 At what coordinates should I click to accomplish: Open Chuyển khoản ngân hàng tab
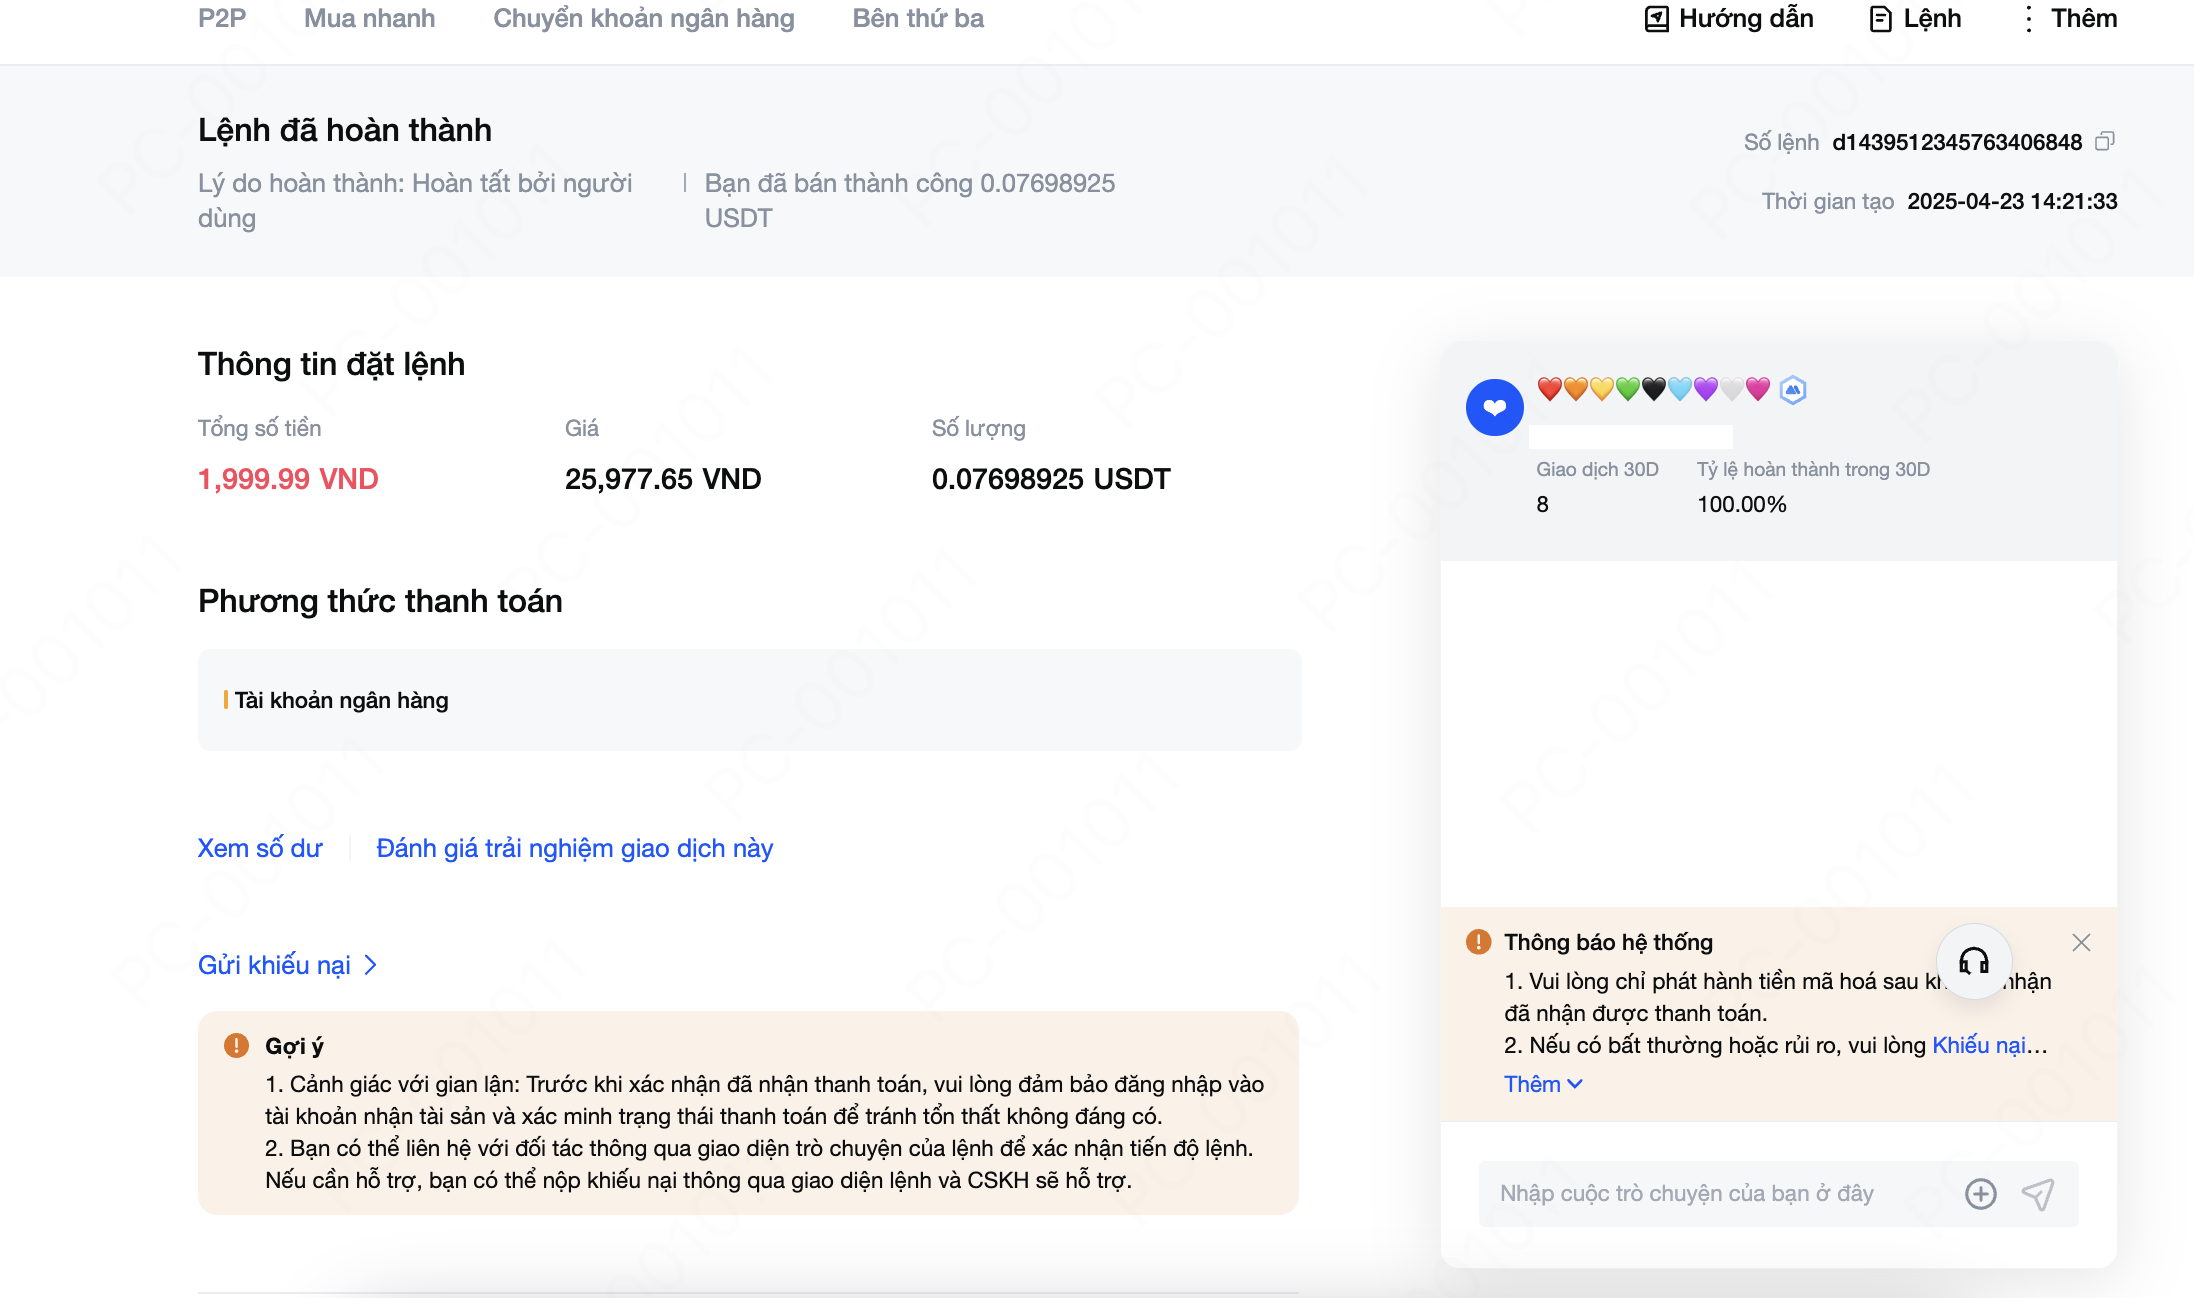(643, 19)
